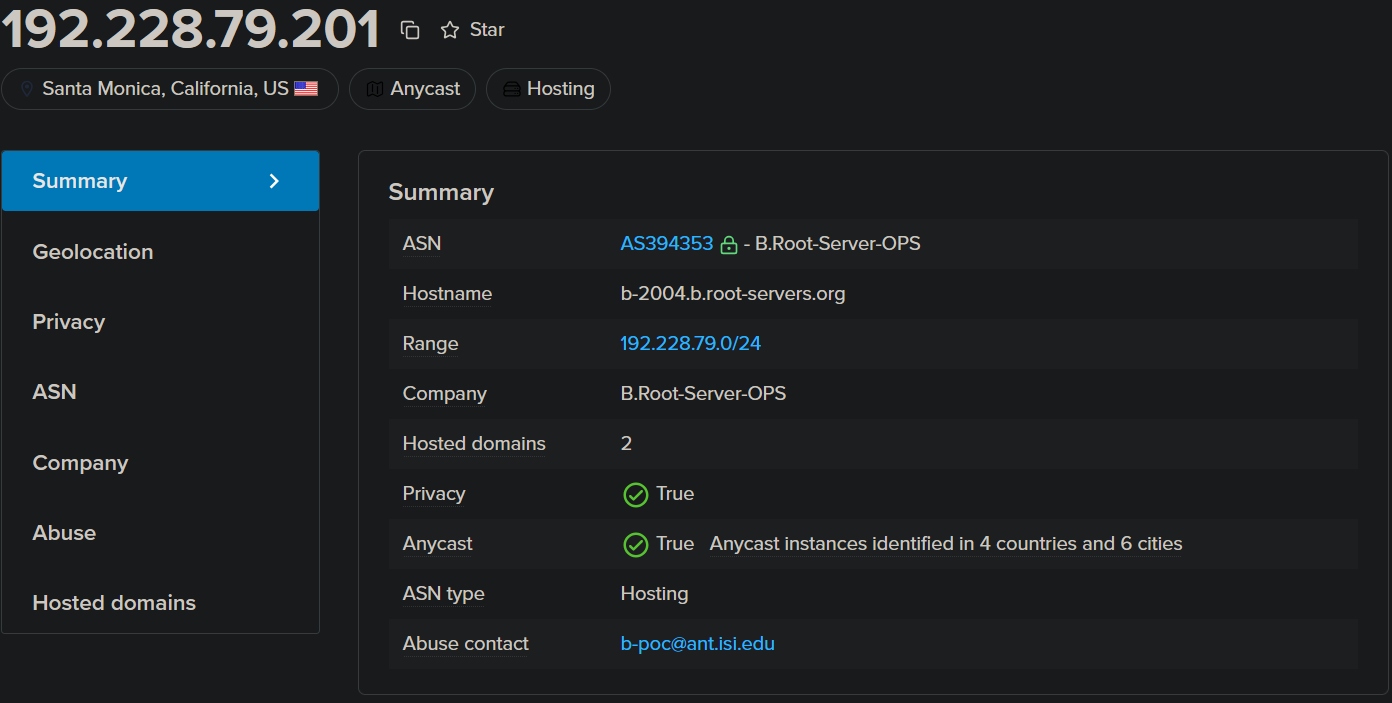Open the AS394353 link
This screenshot has width=1392, height=703.
point(666,244)
